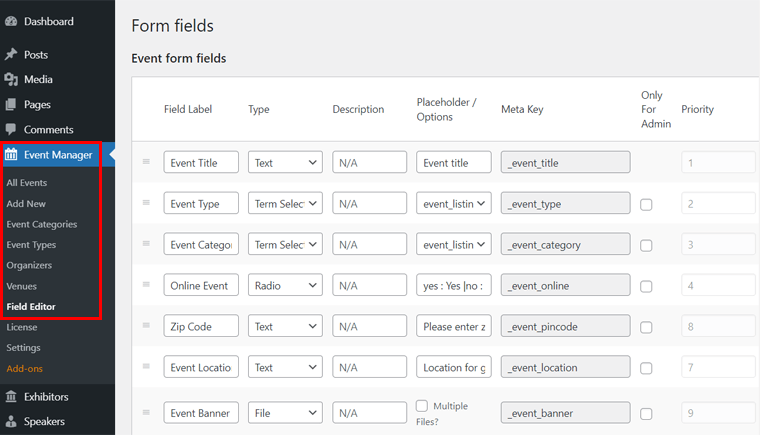Click the Pages icon in sidebar
Viewport: 760px width, 435px height.
(x=11, y=104)
